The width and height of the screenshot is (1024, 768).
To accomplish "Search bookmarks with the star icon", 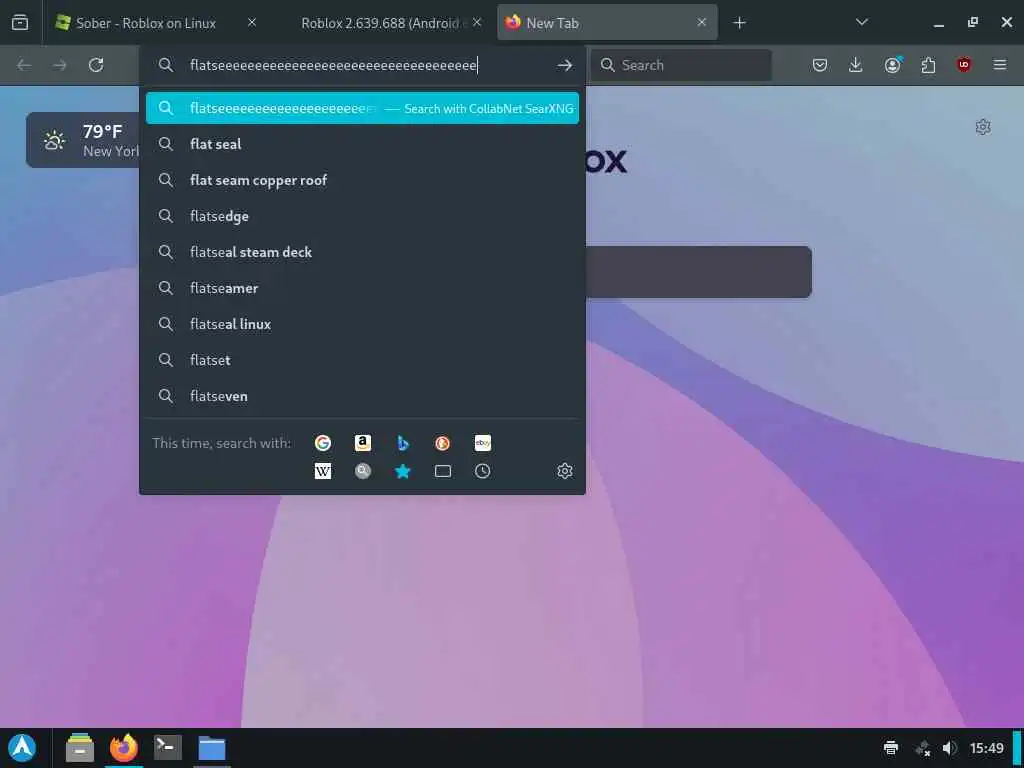I will (x=403, y=471).
